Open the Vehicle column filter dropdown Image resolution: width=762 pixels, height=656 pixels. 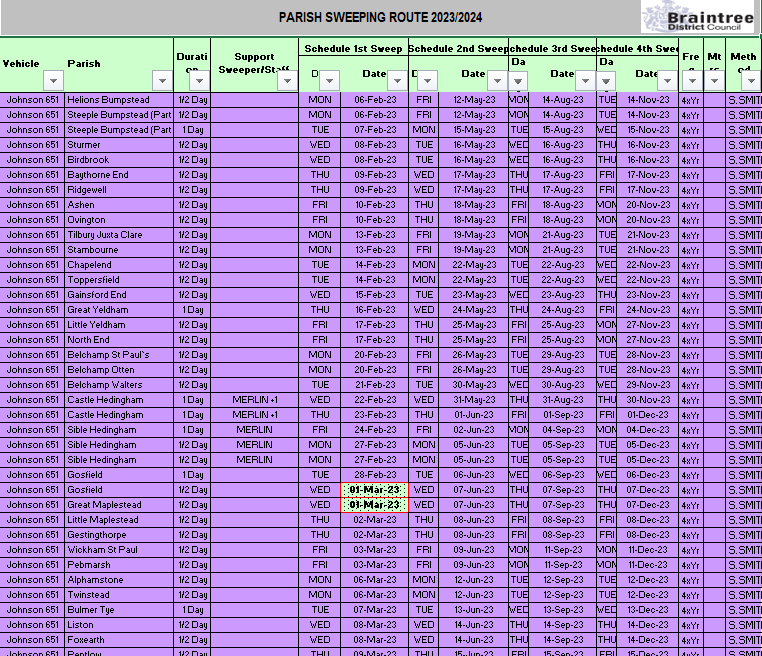pyautogui.click(x=53, y=80)
